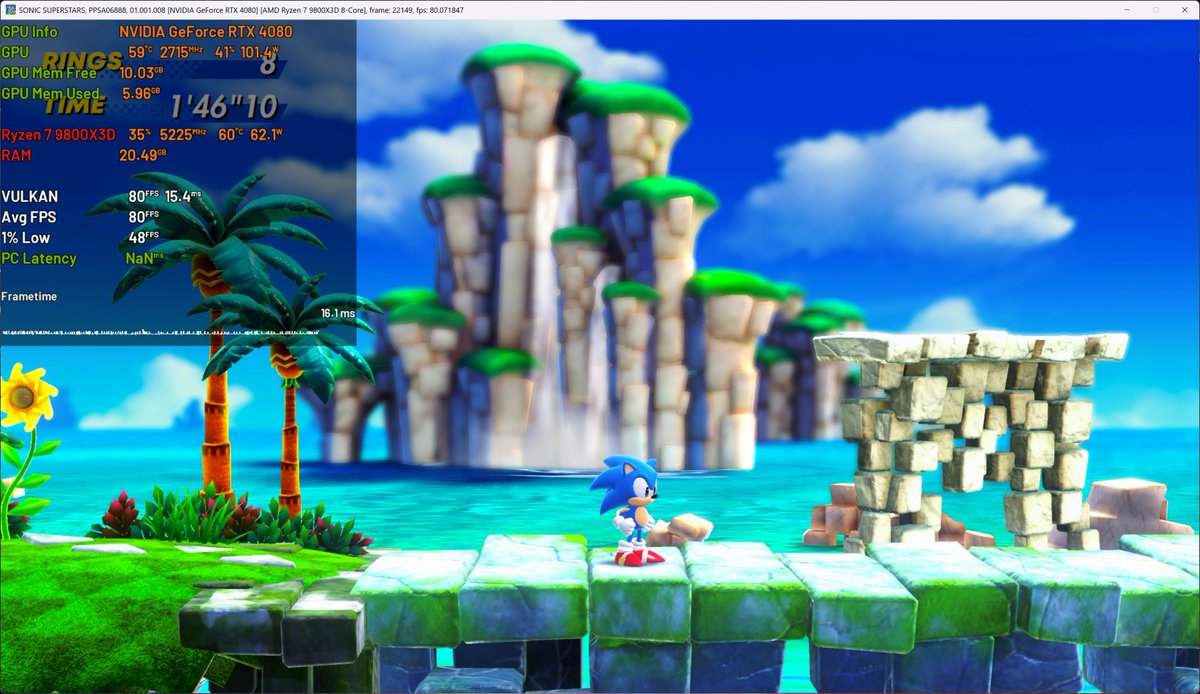Click the 16.1 ms frametime graph value
The width and height of the screenshot is (1200, 694).
[337, 313]
